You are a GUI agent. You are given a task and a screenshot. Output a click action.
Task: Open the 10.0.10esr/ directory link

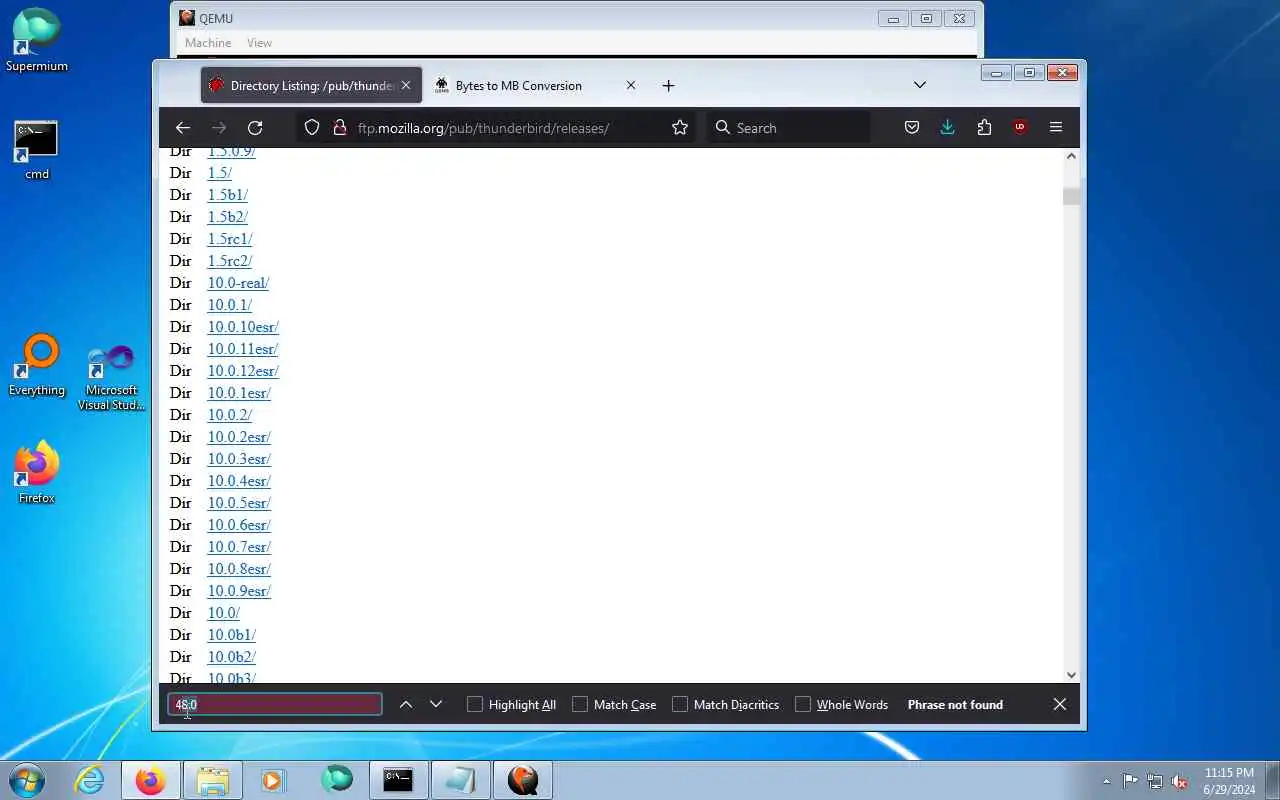pos(243,327)
